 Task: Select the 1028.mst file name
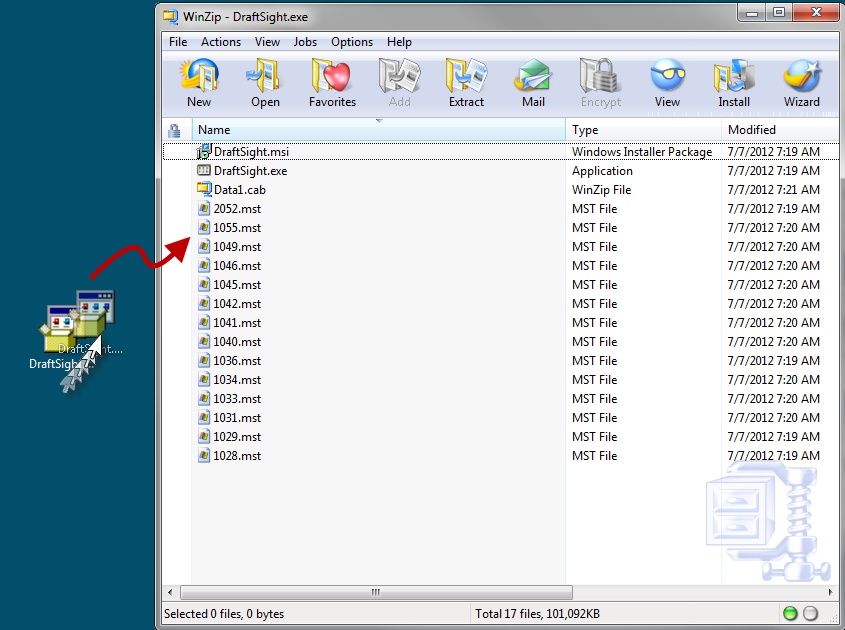tap(237, 456)
